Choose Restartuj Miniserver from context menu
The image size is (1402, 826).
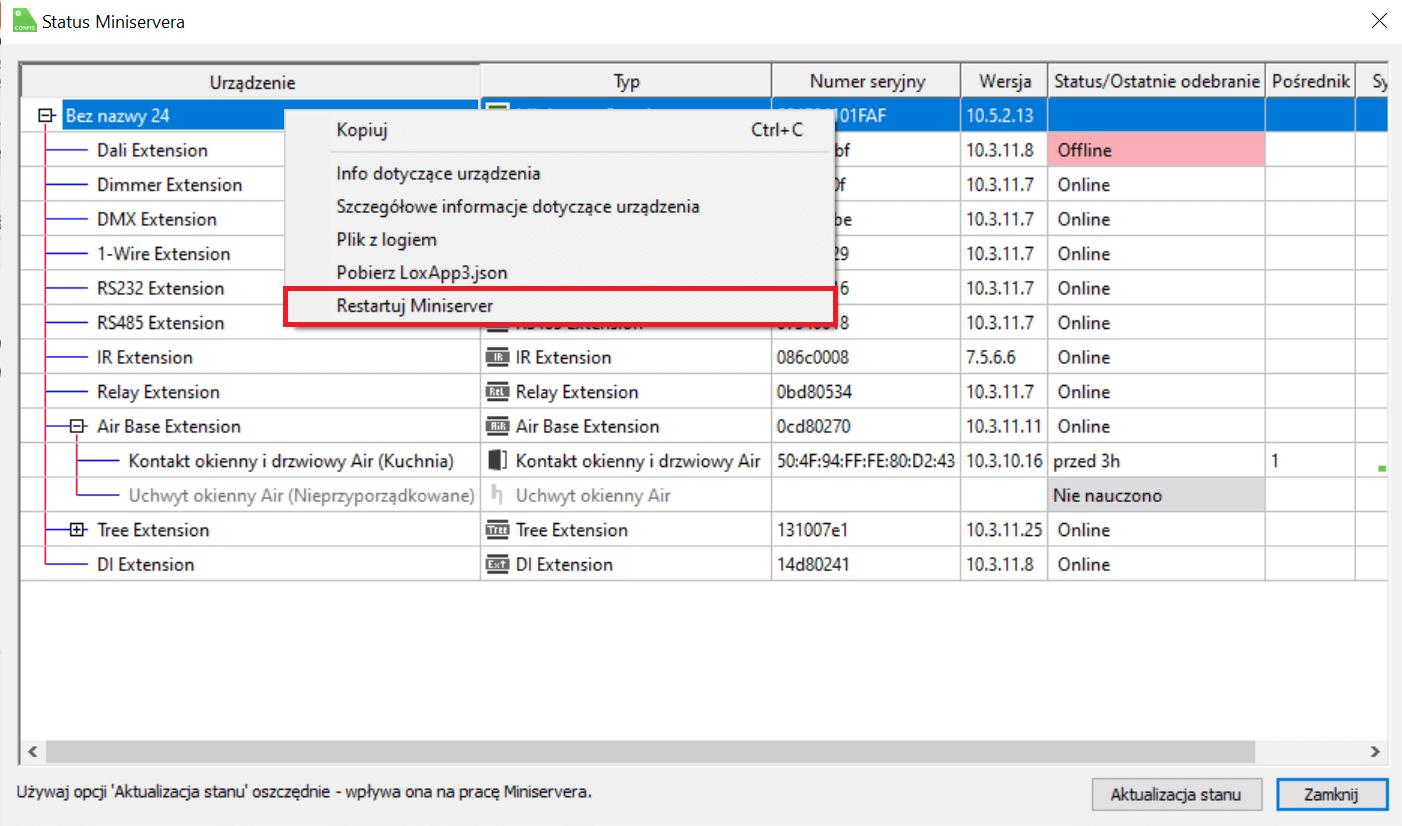tap(415, 306)
